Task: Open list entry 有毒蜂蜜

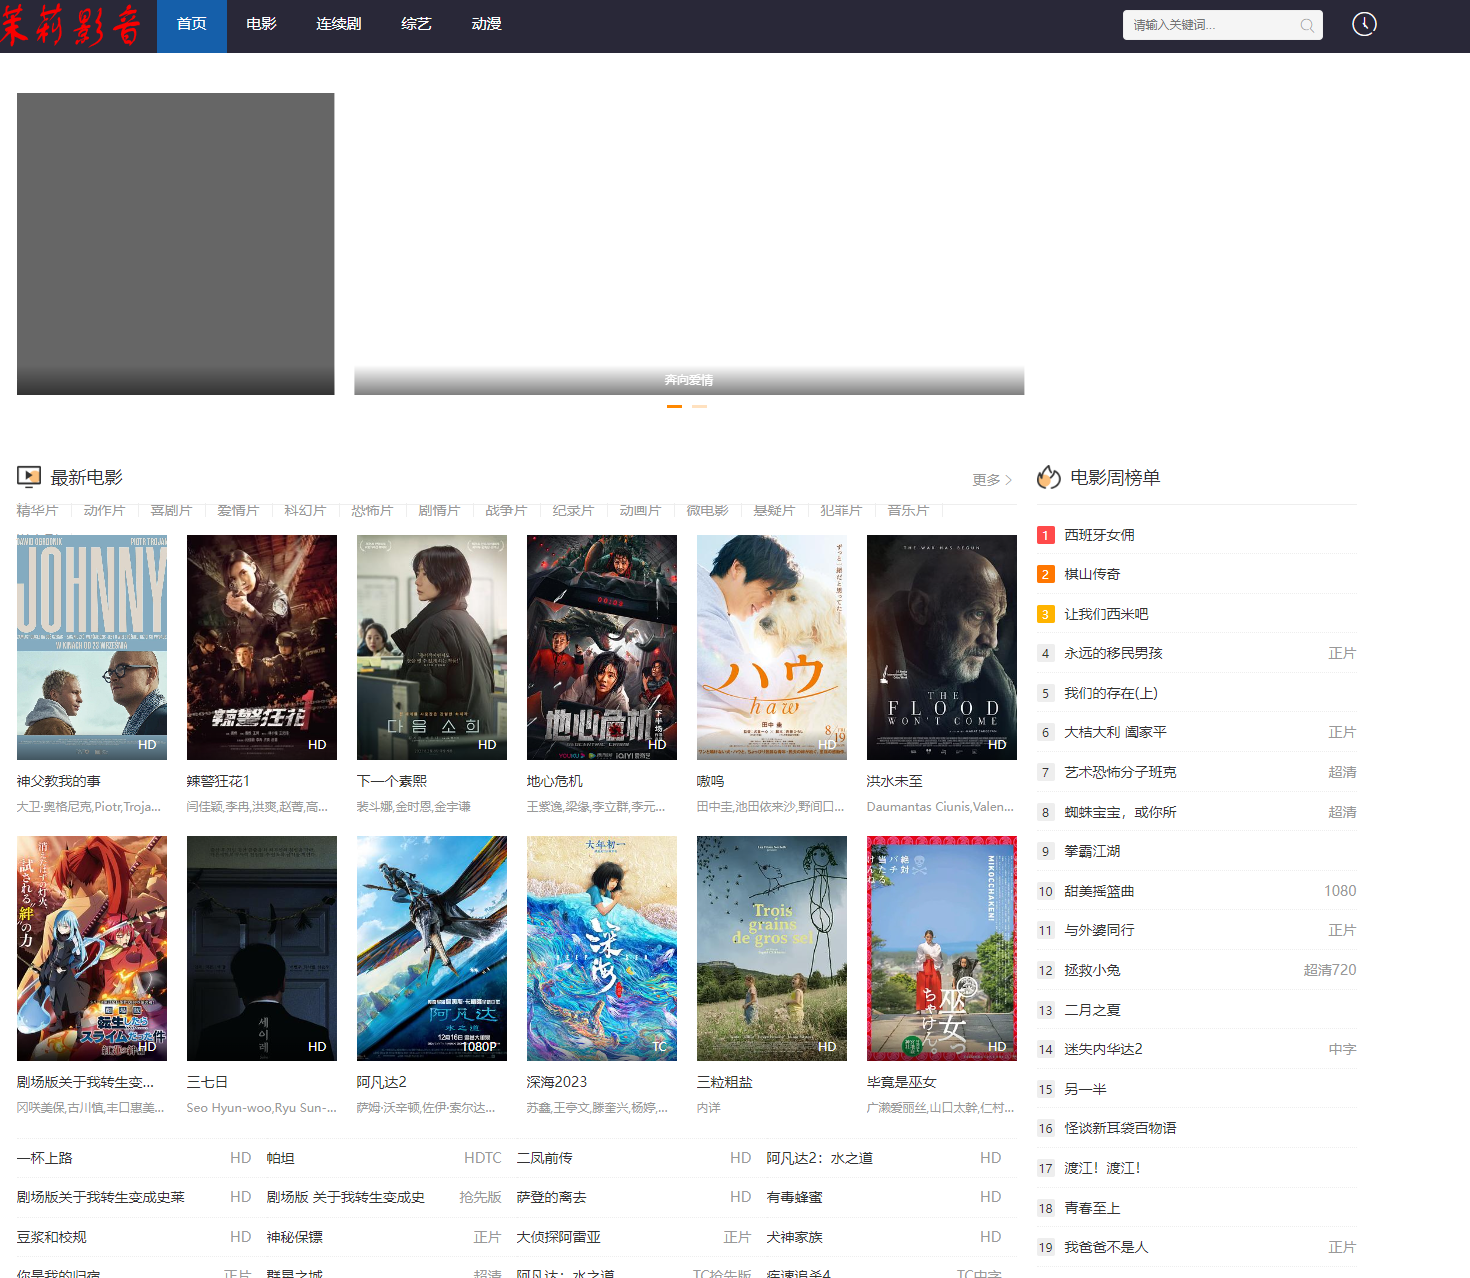Action: point(795,1197)
